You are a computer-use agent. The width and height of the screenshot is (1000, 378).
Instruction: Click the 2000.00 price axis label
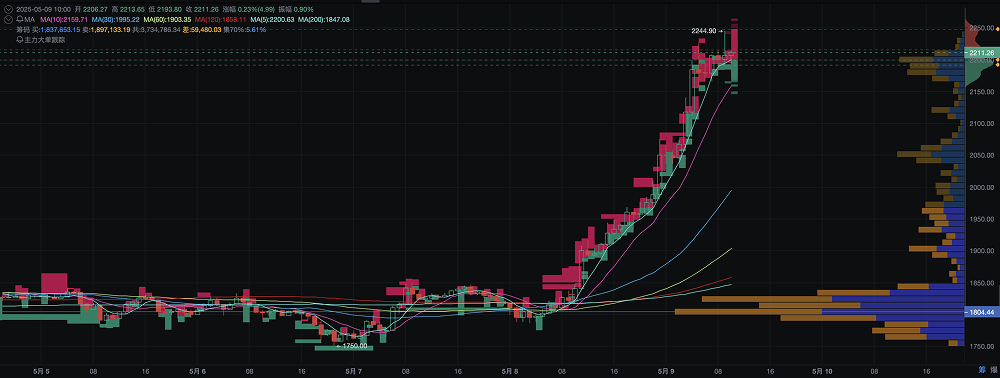pos(982,187)
